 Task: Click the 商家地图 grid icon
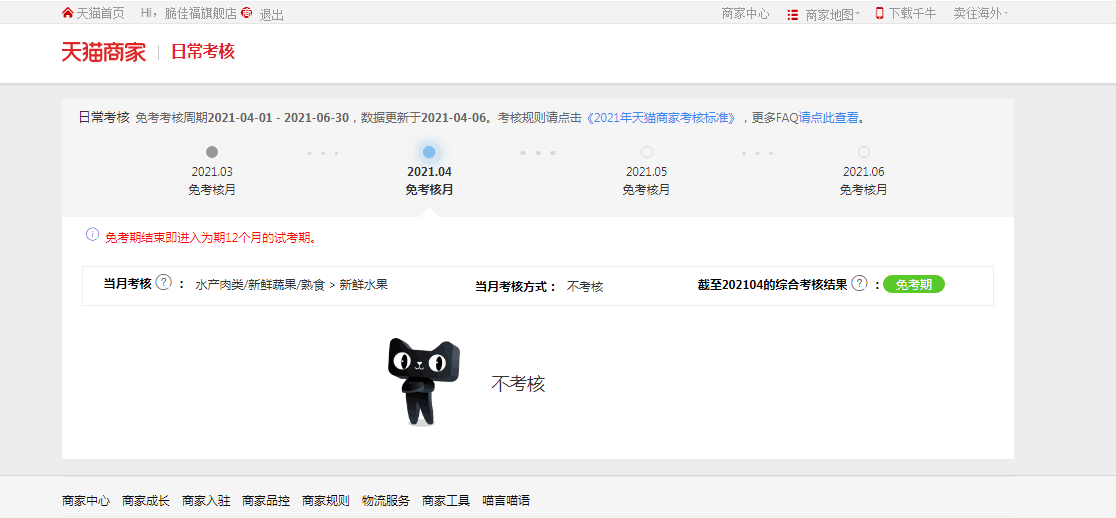click(x=793, y=14)
